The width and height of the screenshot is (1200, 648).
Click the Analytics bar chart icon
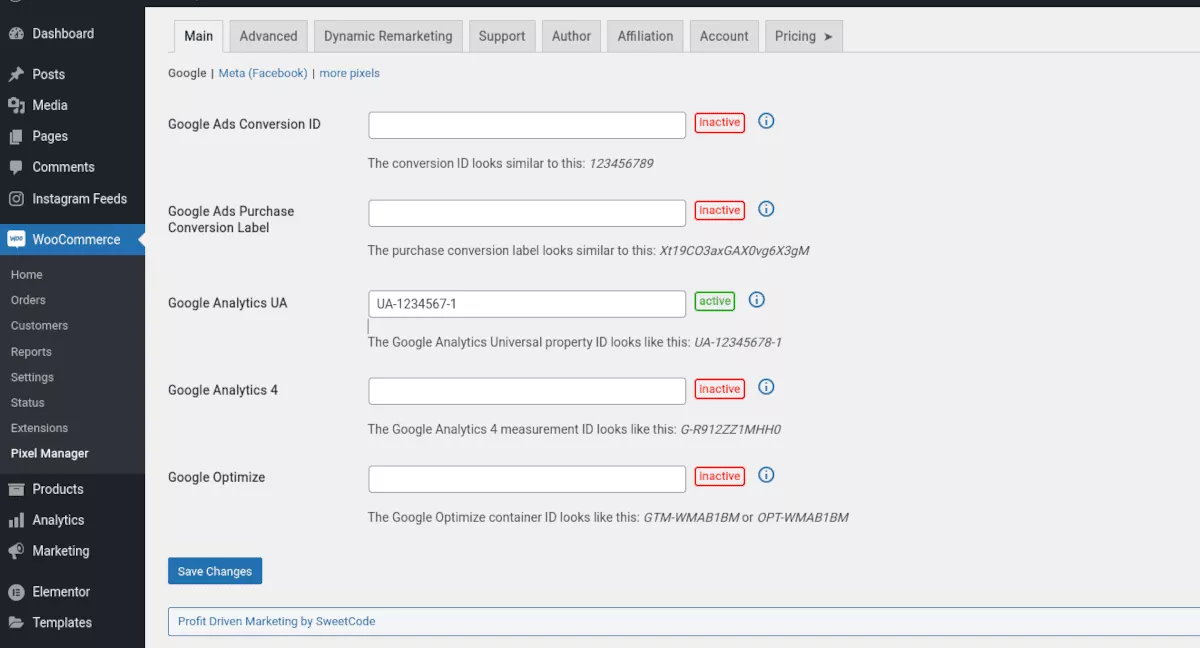coord(16,520)
